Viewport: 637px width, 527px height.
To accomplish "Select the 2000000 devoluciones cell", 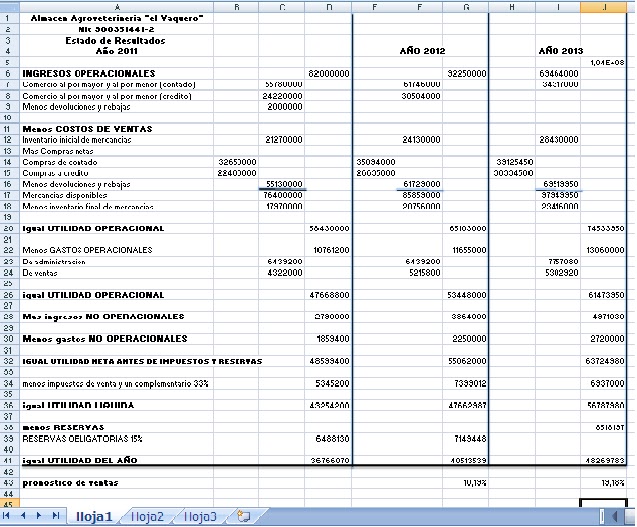I will click(x=282, y=107).
